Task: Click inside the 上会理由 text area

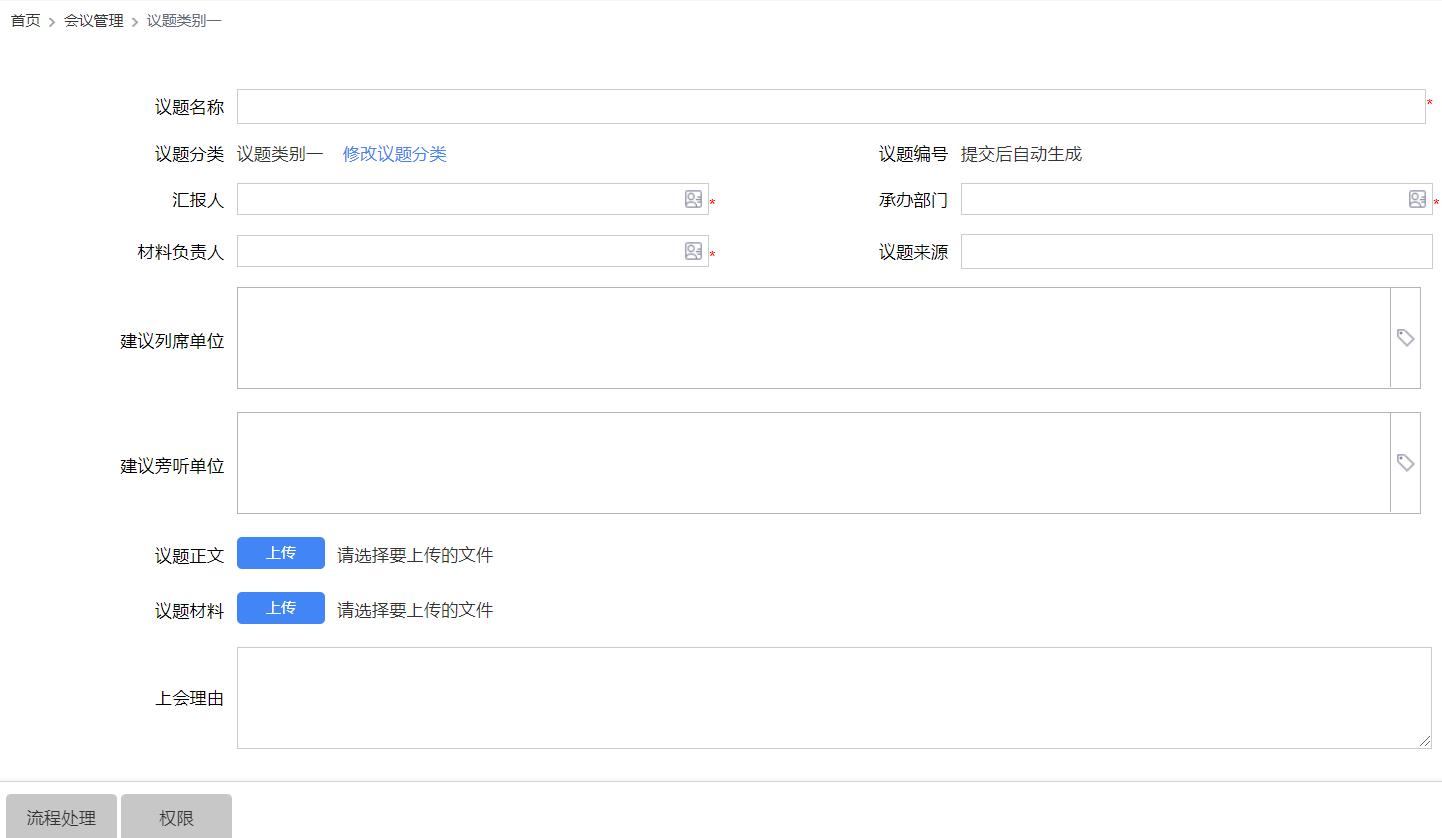Action: click(x=830, y=697)
